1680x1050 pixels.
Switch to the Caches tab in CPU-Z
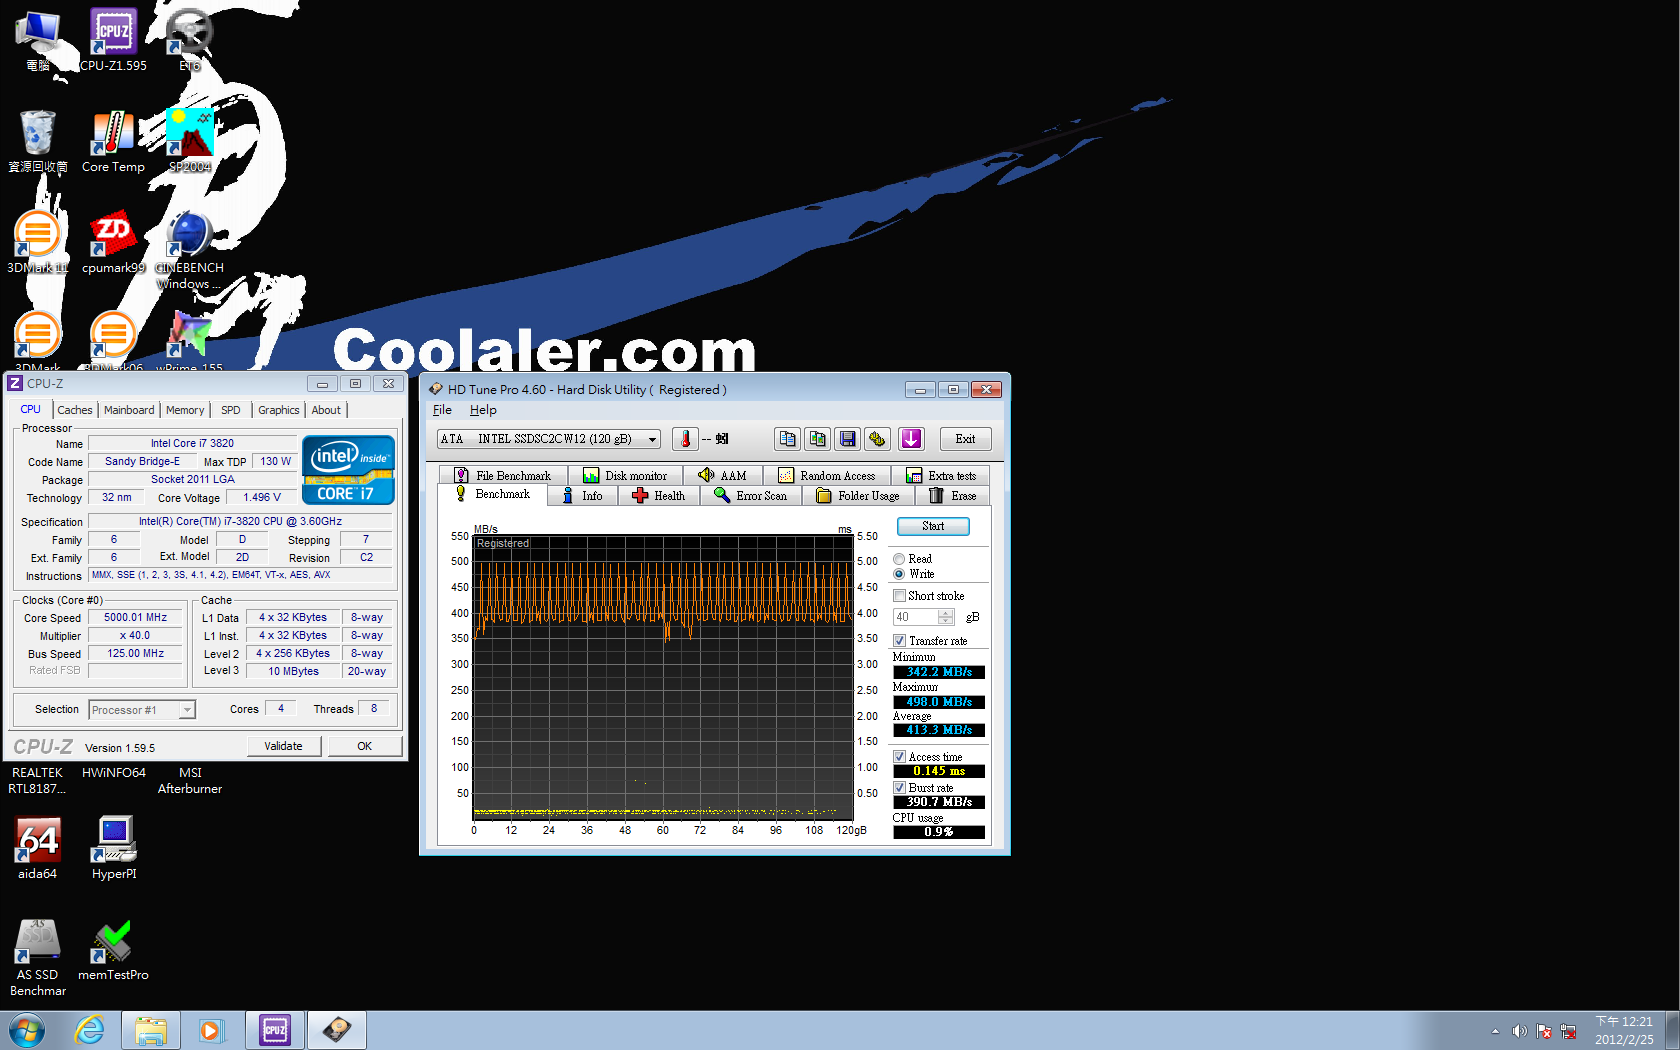(x=75, y=410)
